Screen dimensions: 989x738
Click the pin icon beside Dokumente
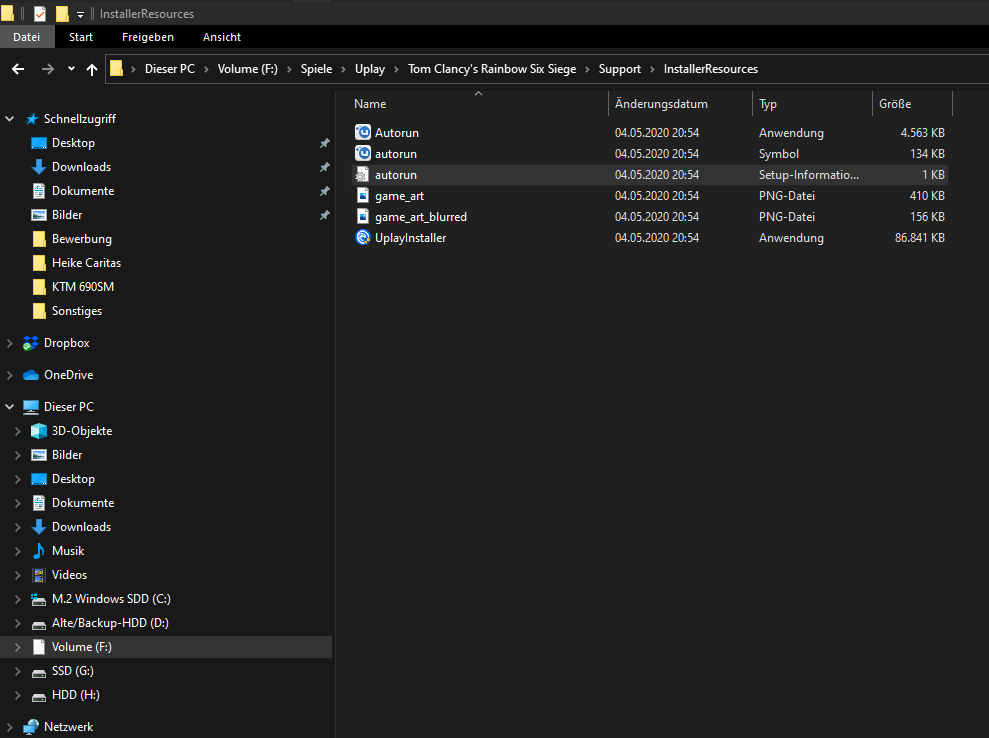point(325,191)
